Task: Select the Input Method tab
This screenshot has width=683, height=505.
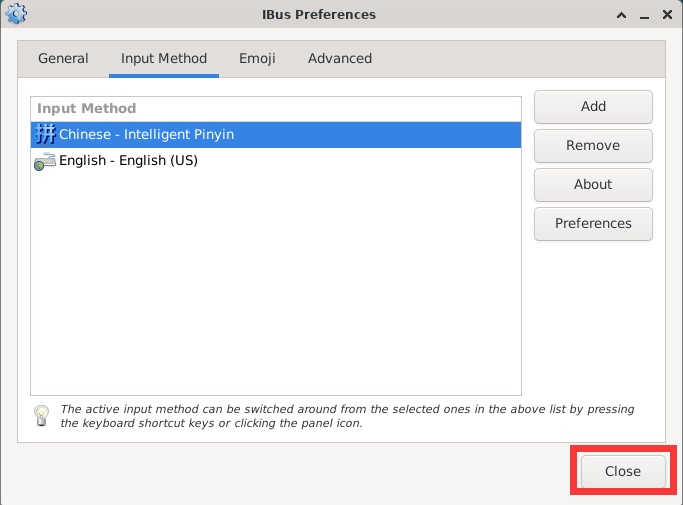Action: pyautogui.click(x=164, y=58)
